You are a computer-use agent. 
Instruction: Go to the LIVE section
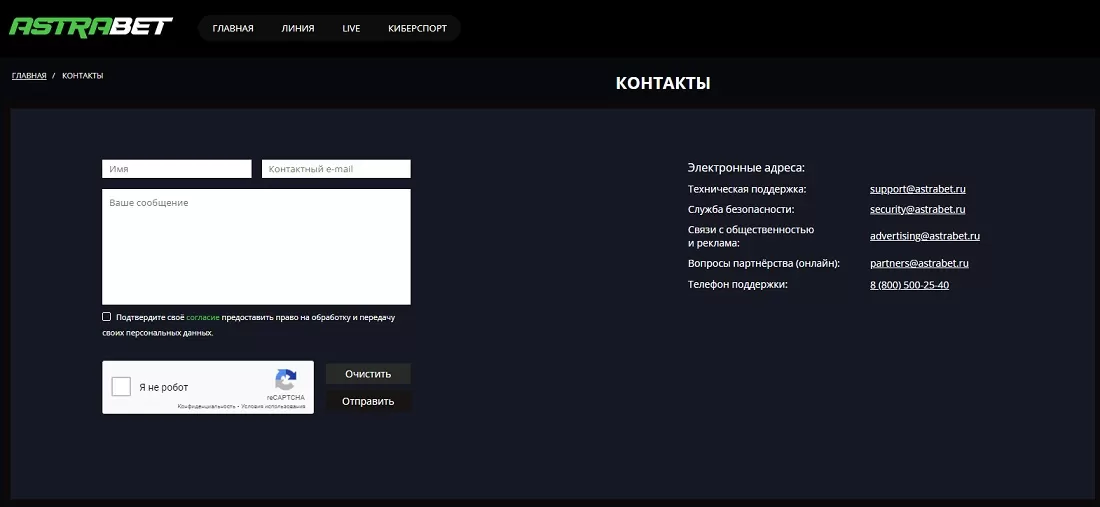(x=351, y=29)
